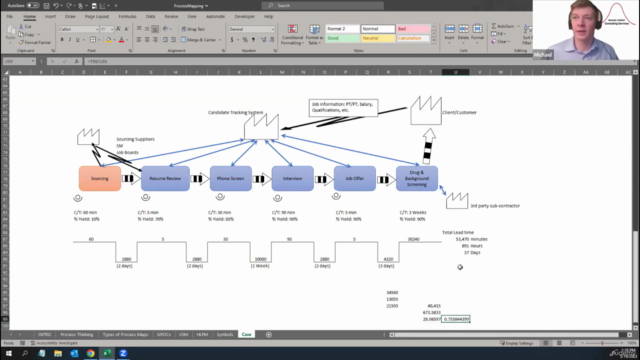Apply the yellow Fill Color swatch
The width and height of the screenshot is (640, 360).
[x=108, y=40]
